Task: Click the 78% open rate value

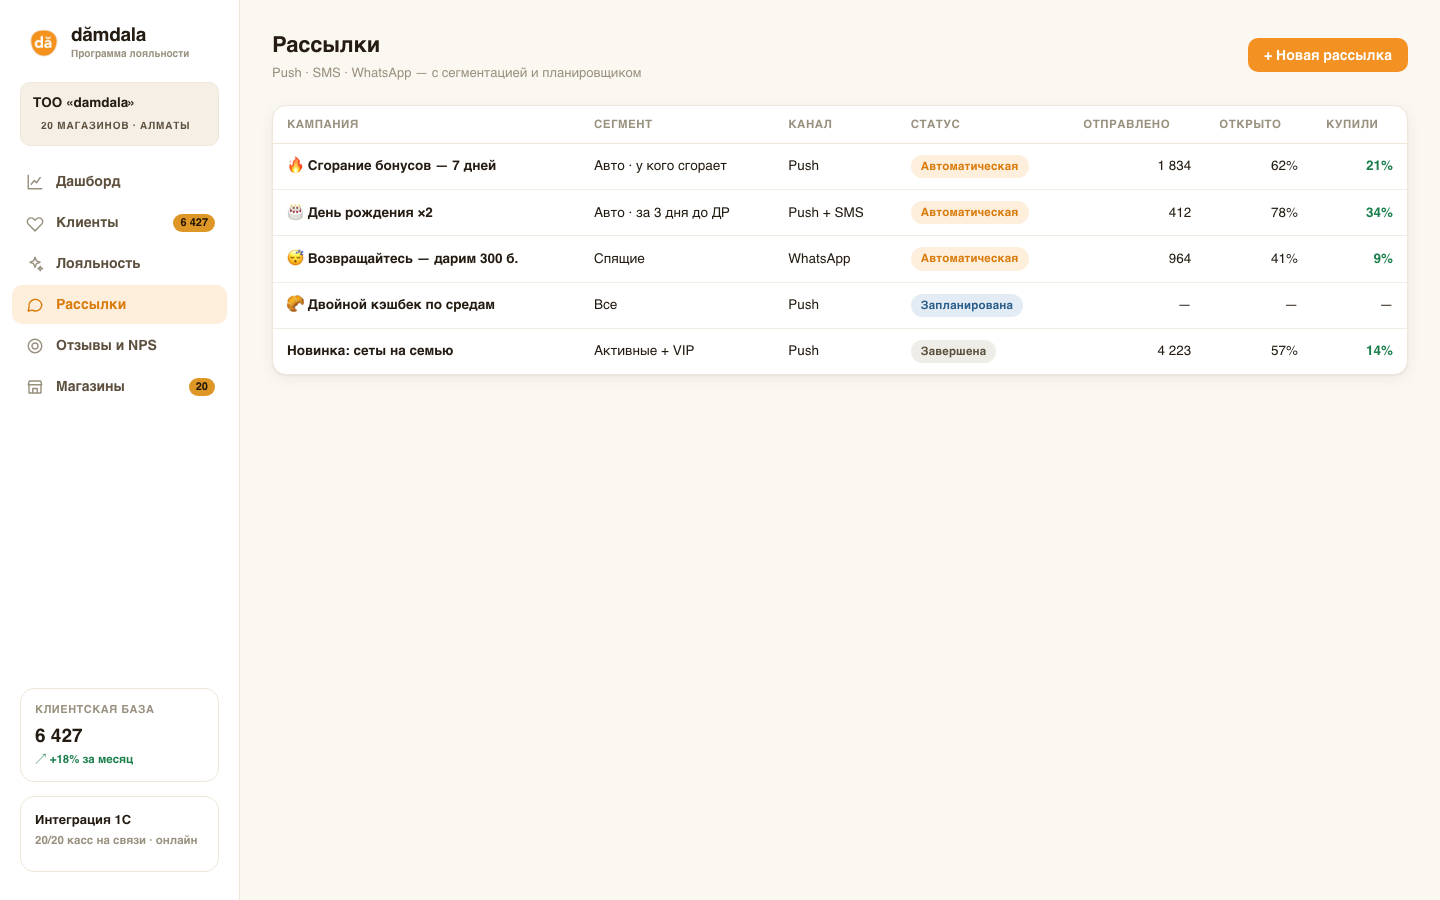Action: tap(1284, 212)
